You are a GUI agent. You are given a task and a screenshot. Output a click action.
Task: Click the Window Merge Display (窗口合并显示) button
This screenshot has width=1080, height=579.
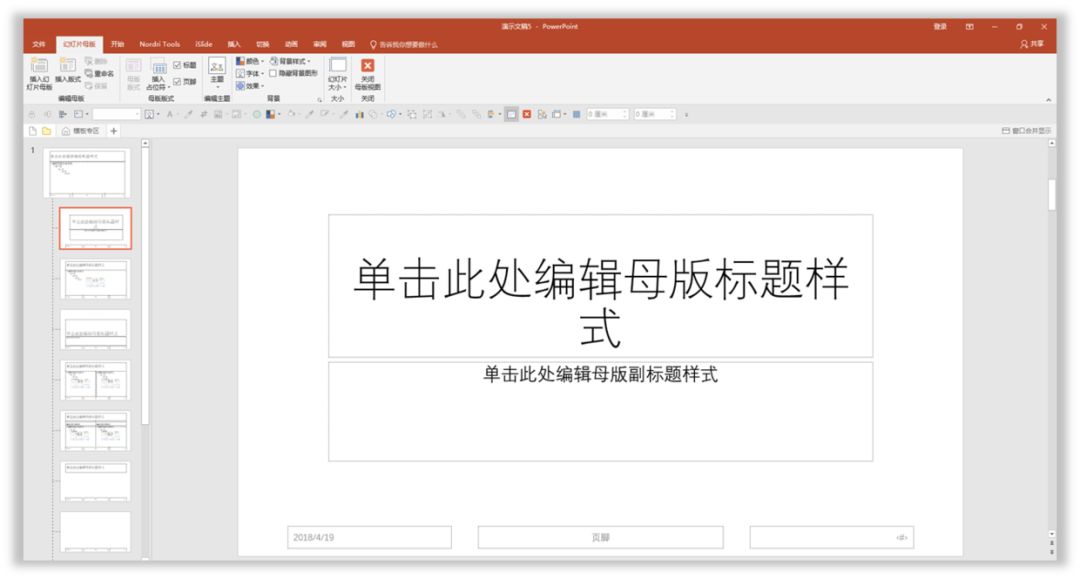pos(1026,131)
